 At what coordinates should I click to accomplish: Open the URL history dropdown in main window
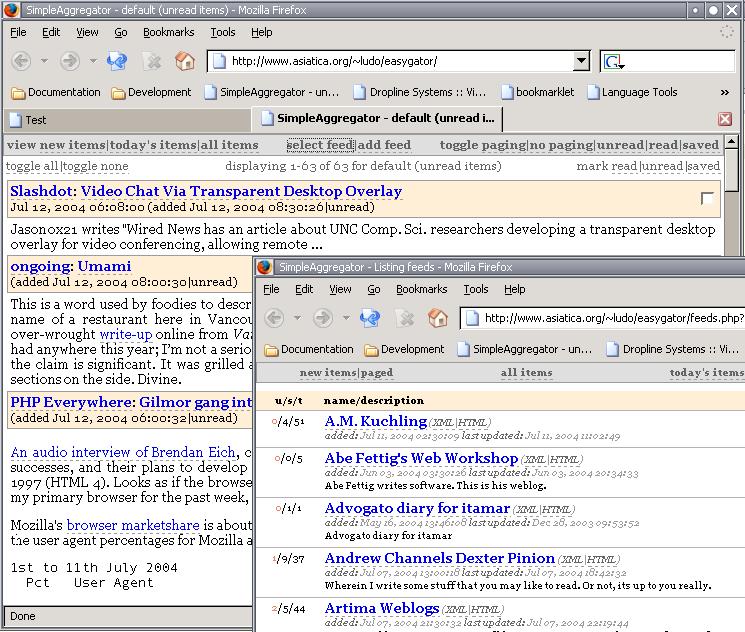point(581,61)
